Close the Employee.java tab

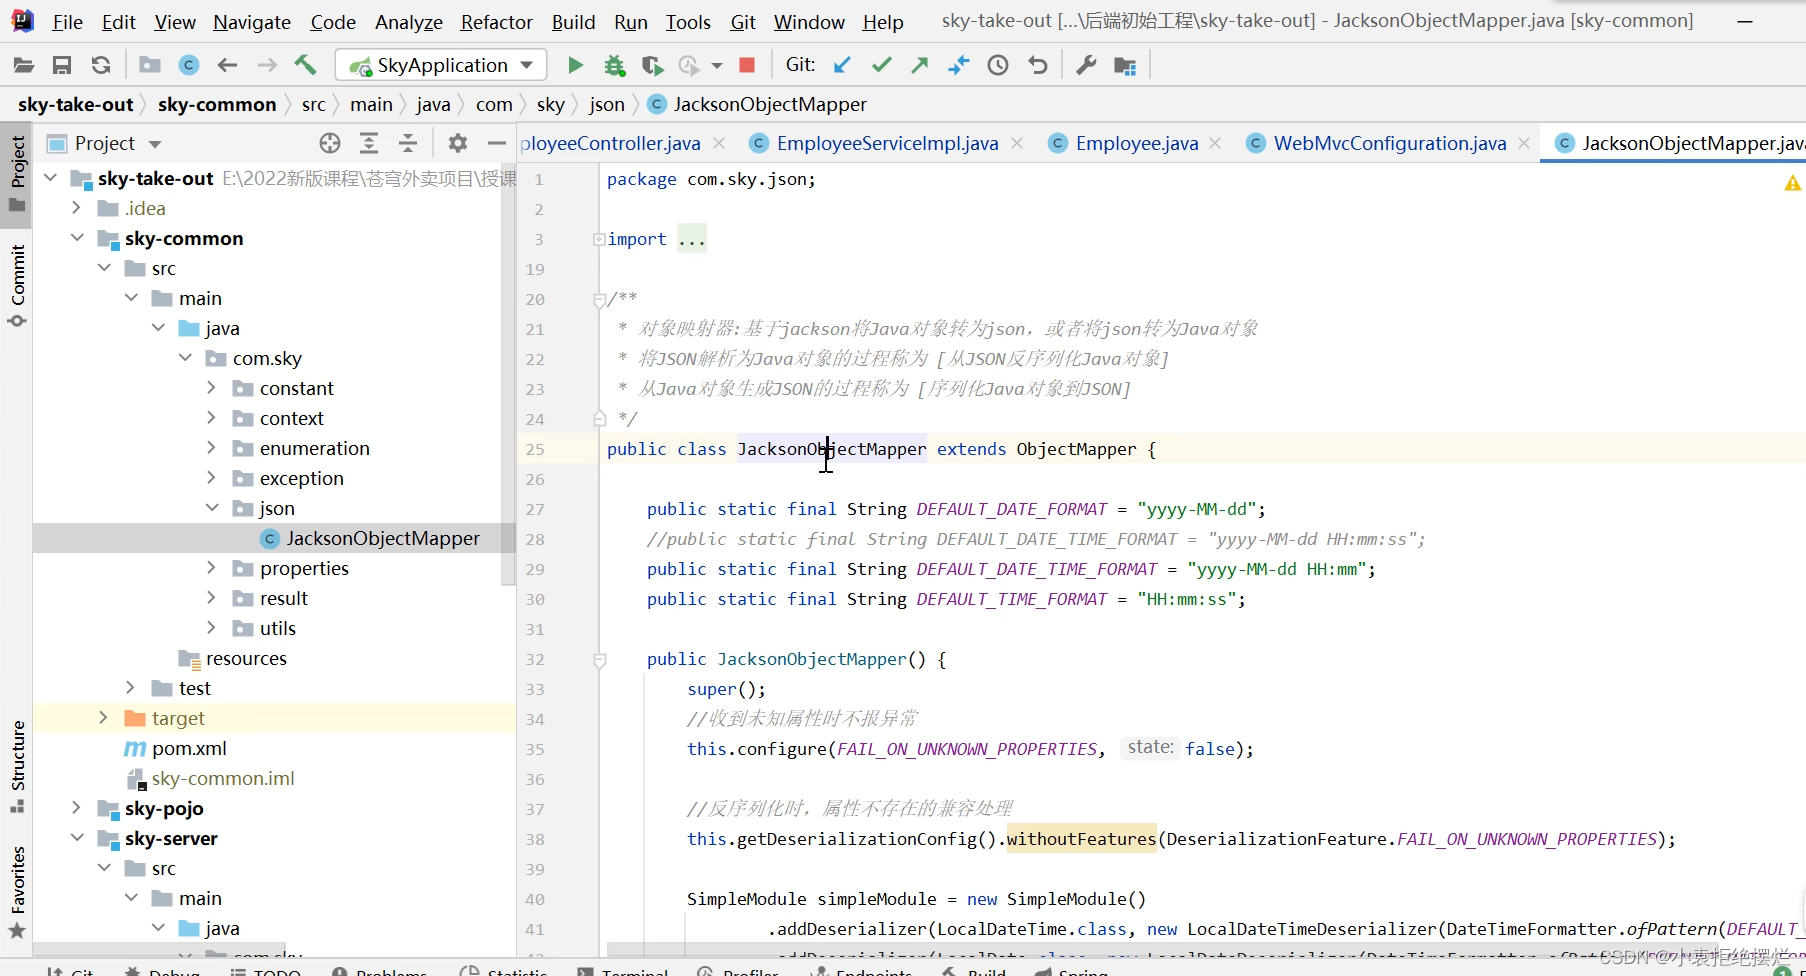(x=1215, y=143)
